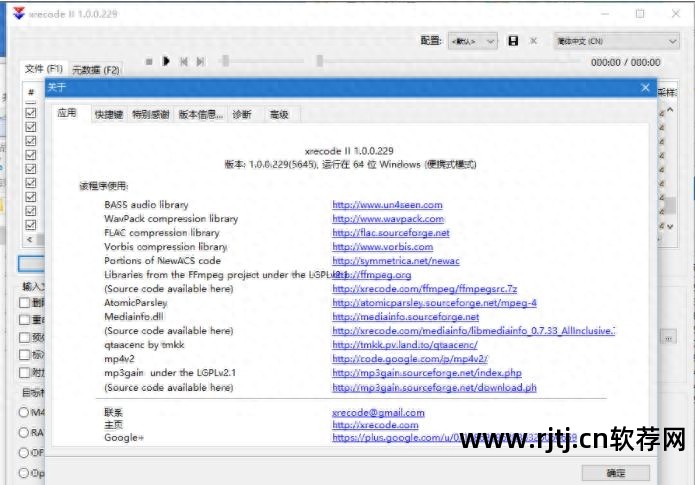
Task: Open the code.google.com/p/mp4v2 link
Action: tap(410, 359)
